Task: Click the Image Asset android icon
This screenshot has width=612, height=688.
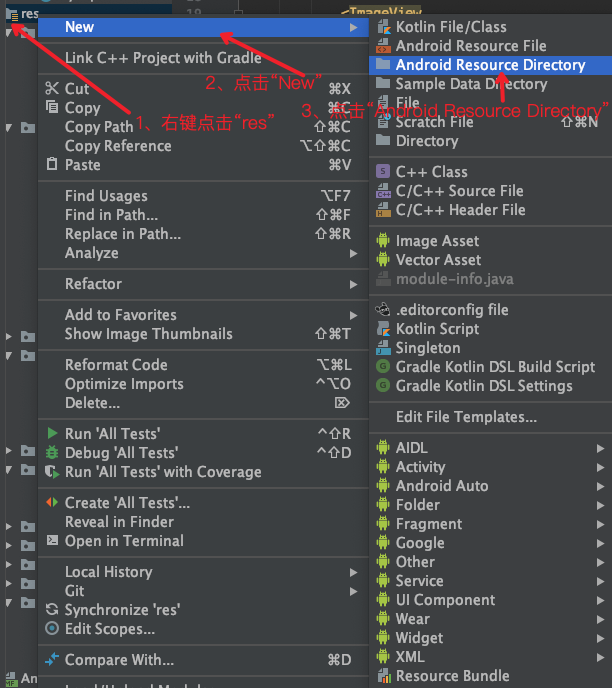Action: [383, 240]
